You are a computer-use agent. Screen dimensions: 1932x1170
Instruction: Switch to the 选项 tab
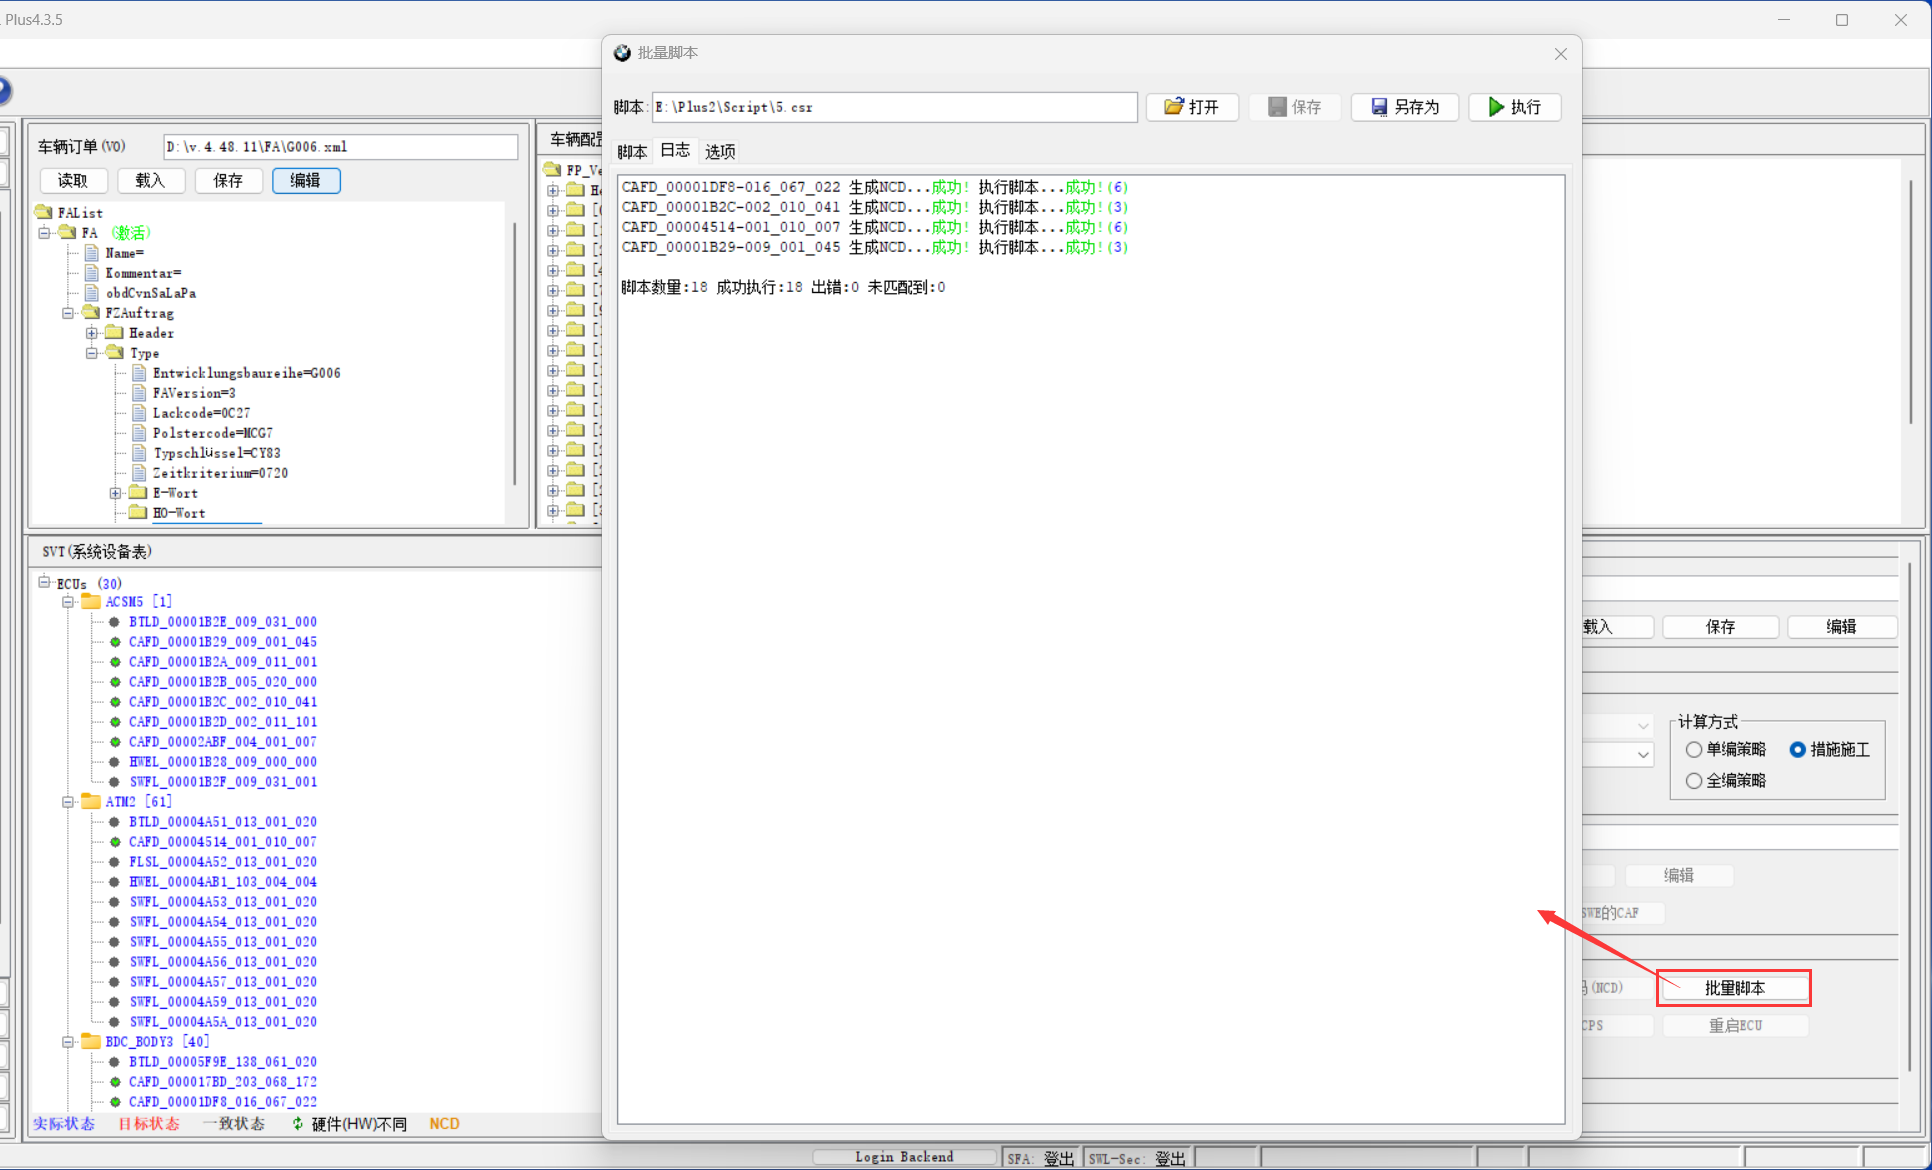(x=720, y=151)
